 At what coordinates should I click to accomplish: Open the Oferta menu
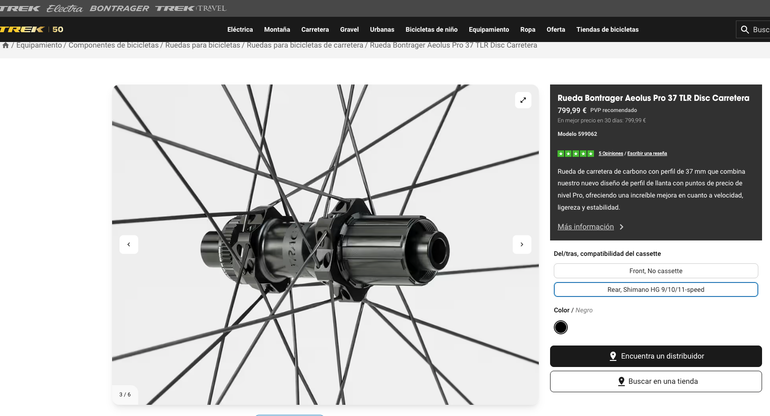pyautogui.click(x=556, y=29)
